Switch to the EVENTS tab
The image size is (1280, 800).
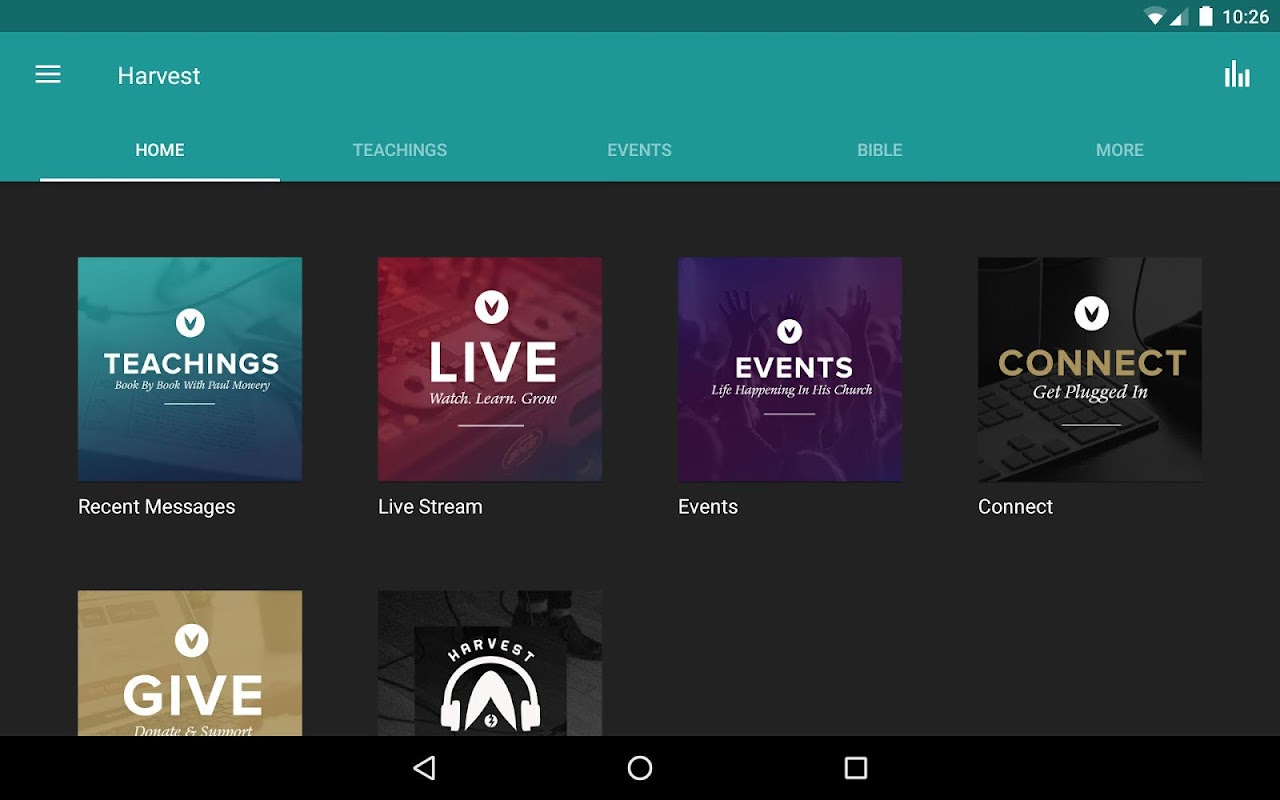(x=640, y=150)
